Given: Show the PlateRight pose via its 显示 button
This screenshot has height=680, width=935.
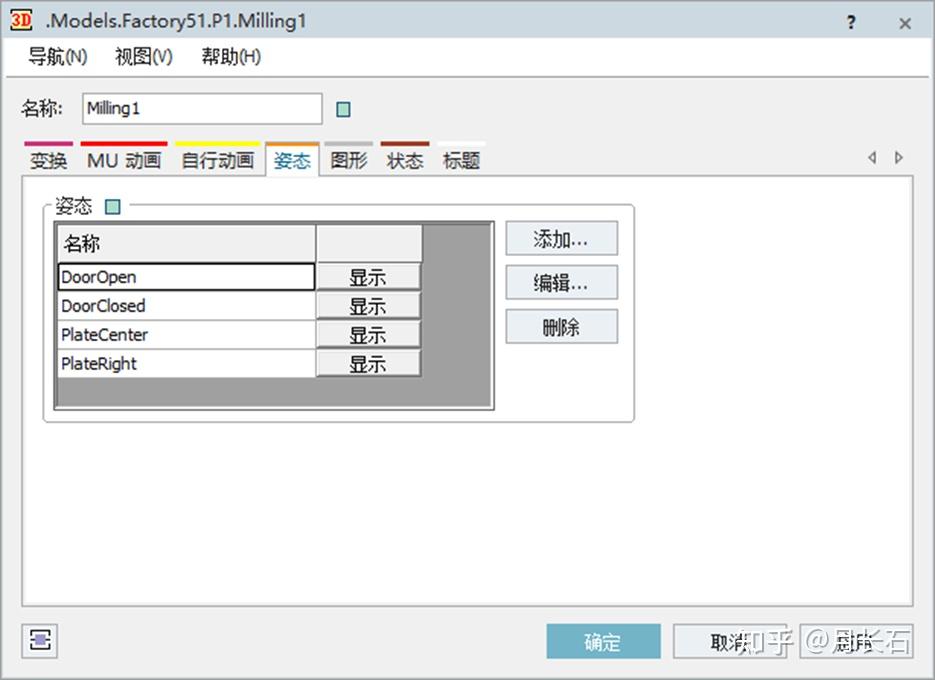Looking at the screenshot, I should [368, 363].
